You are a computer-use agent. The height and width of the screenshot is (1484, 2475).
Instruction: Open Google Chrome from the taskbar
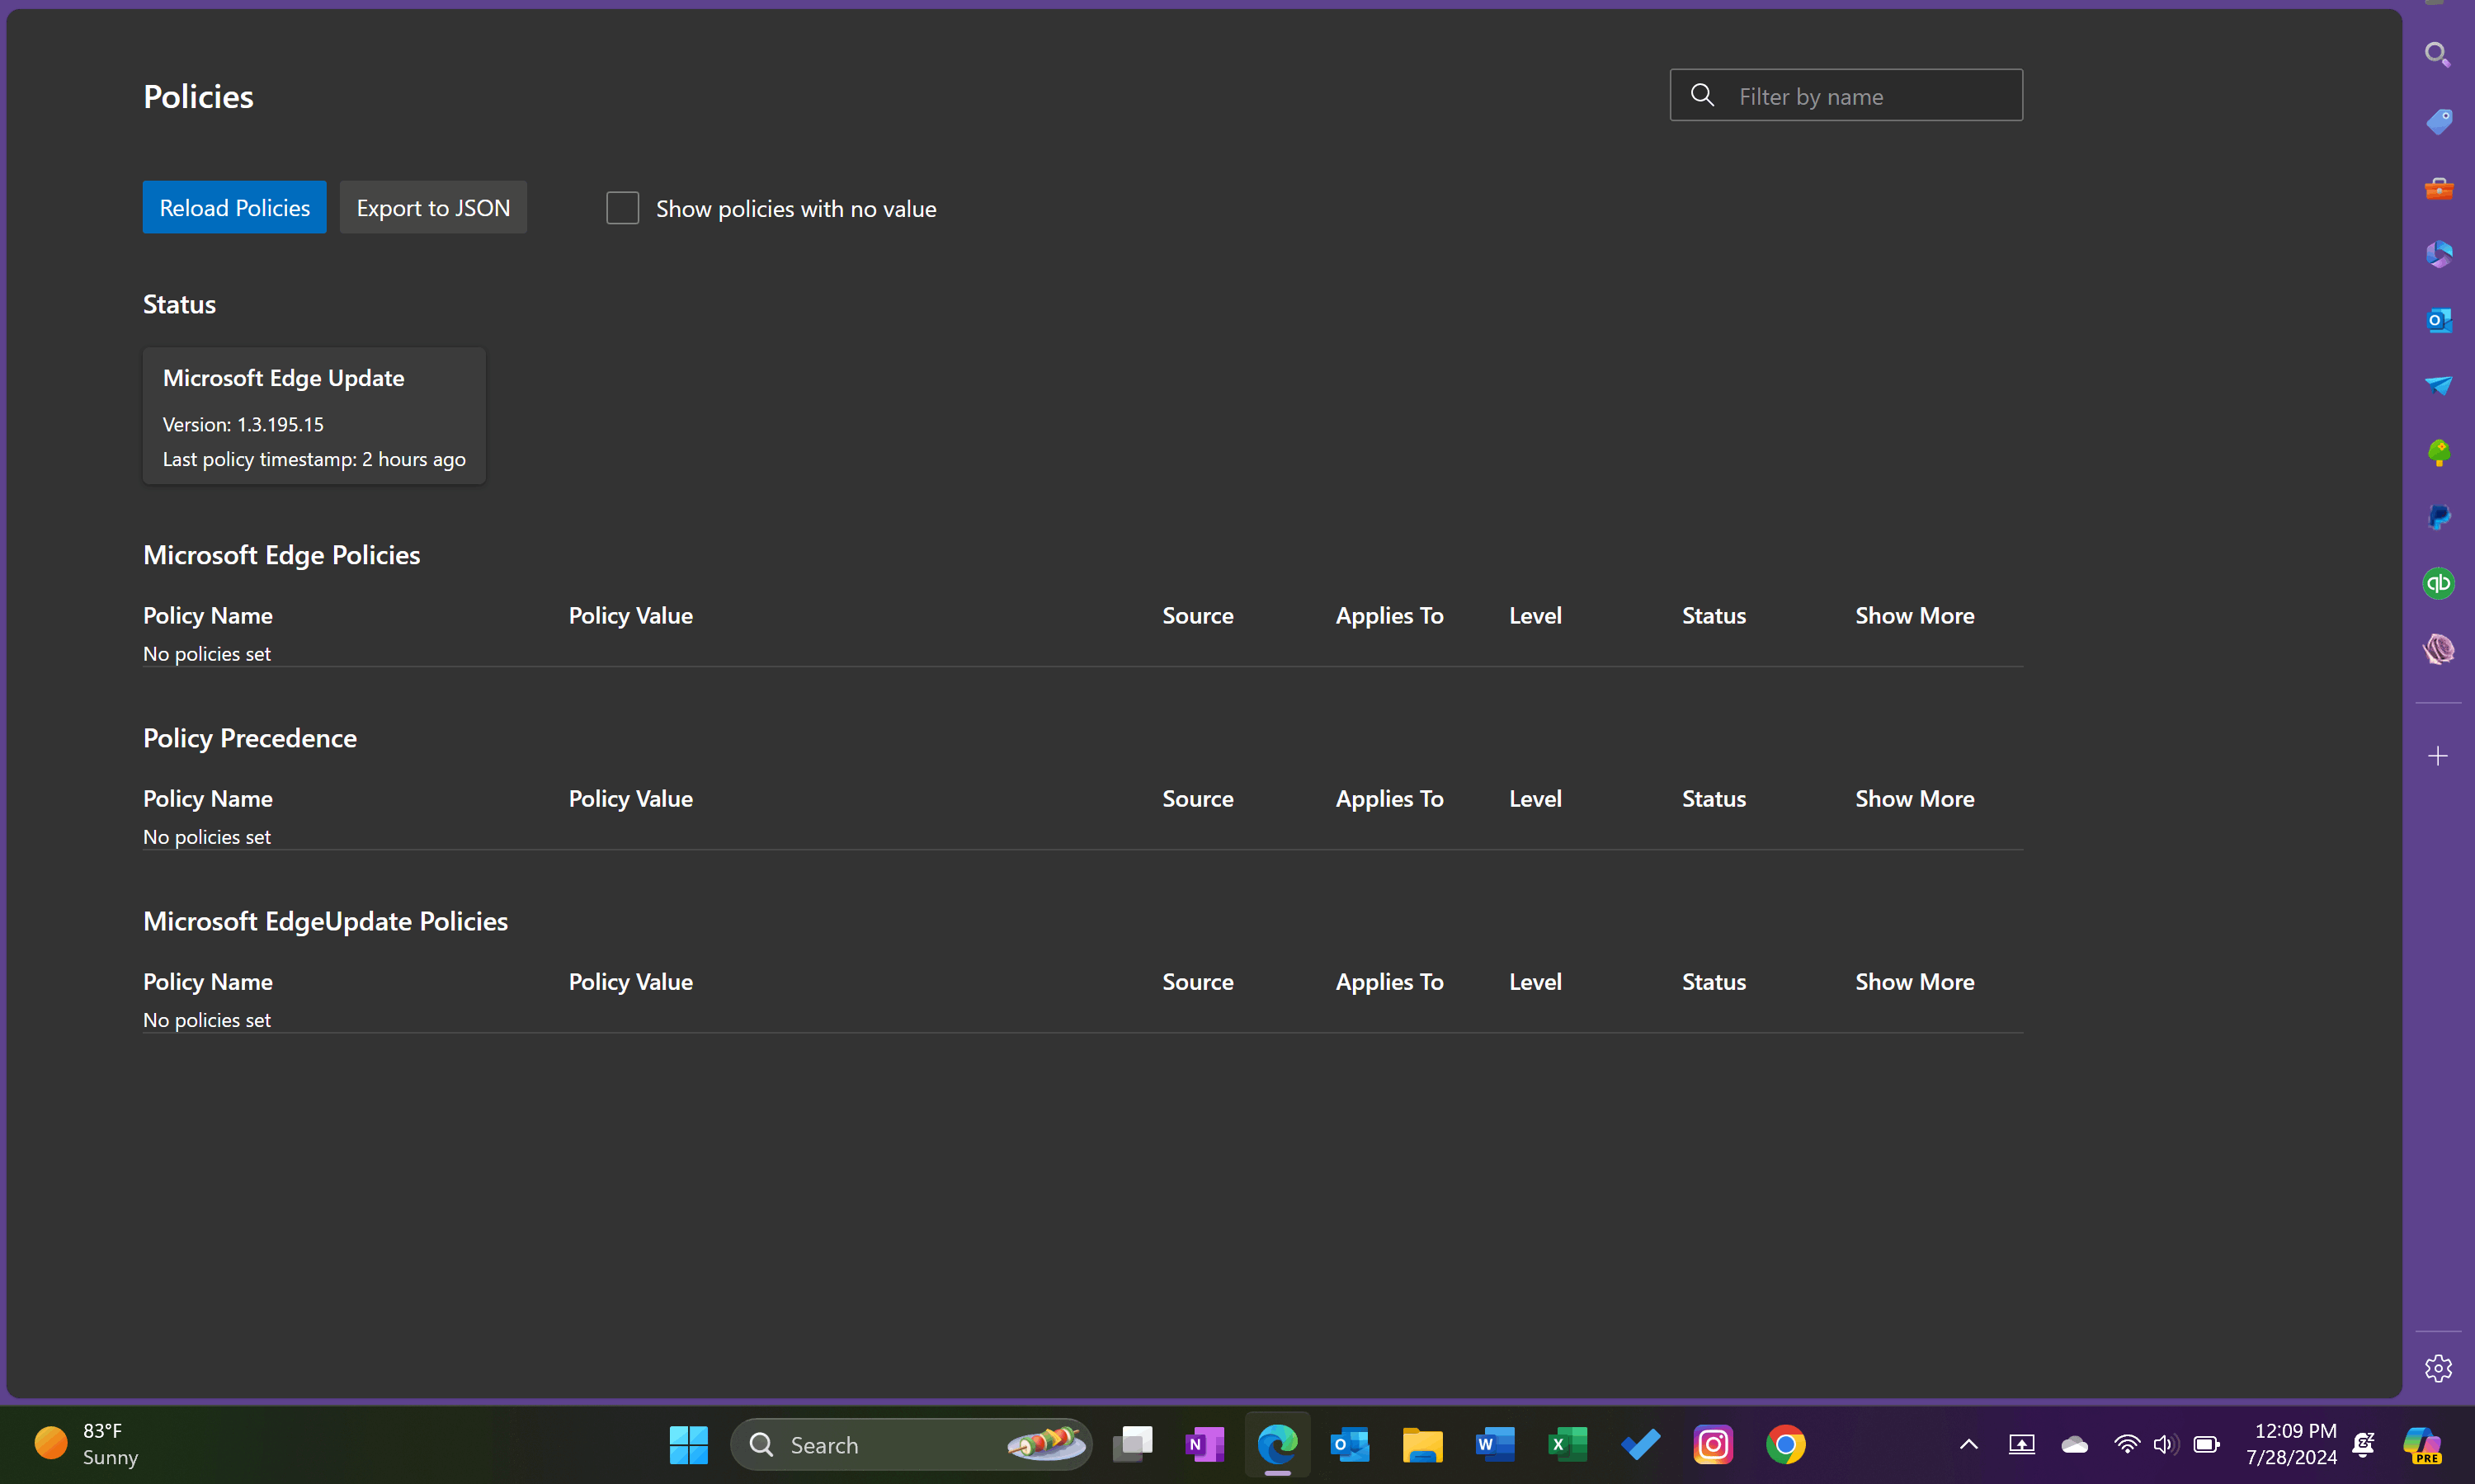pos(1785,1444)
